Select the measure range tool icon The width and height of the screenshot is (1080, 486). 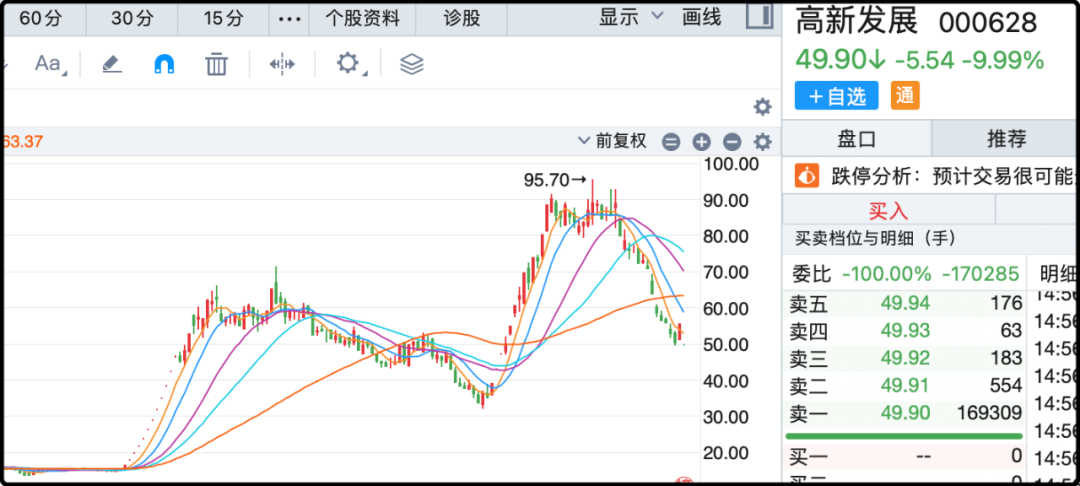(x=282, y=64)
